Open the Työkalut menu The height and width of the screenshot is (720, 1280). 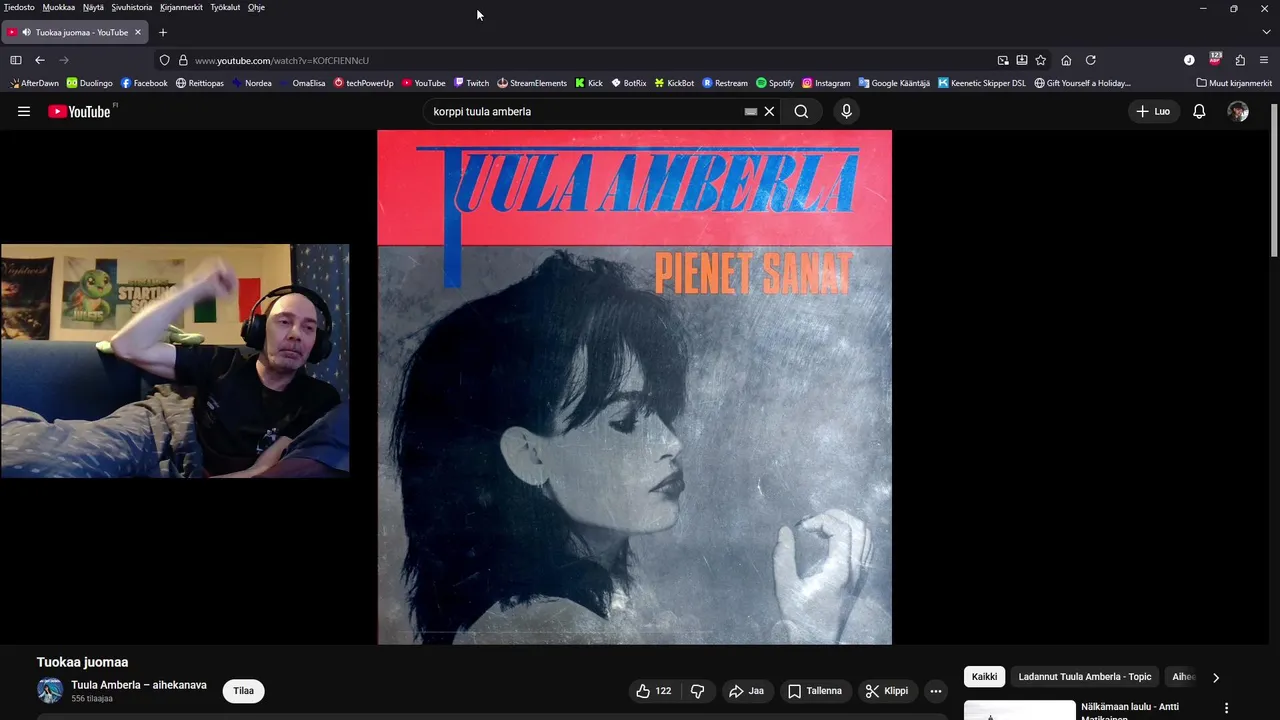(x=225, y=7)
